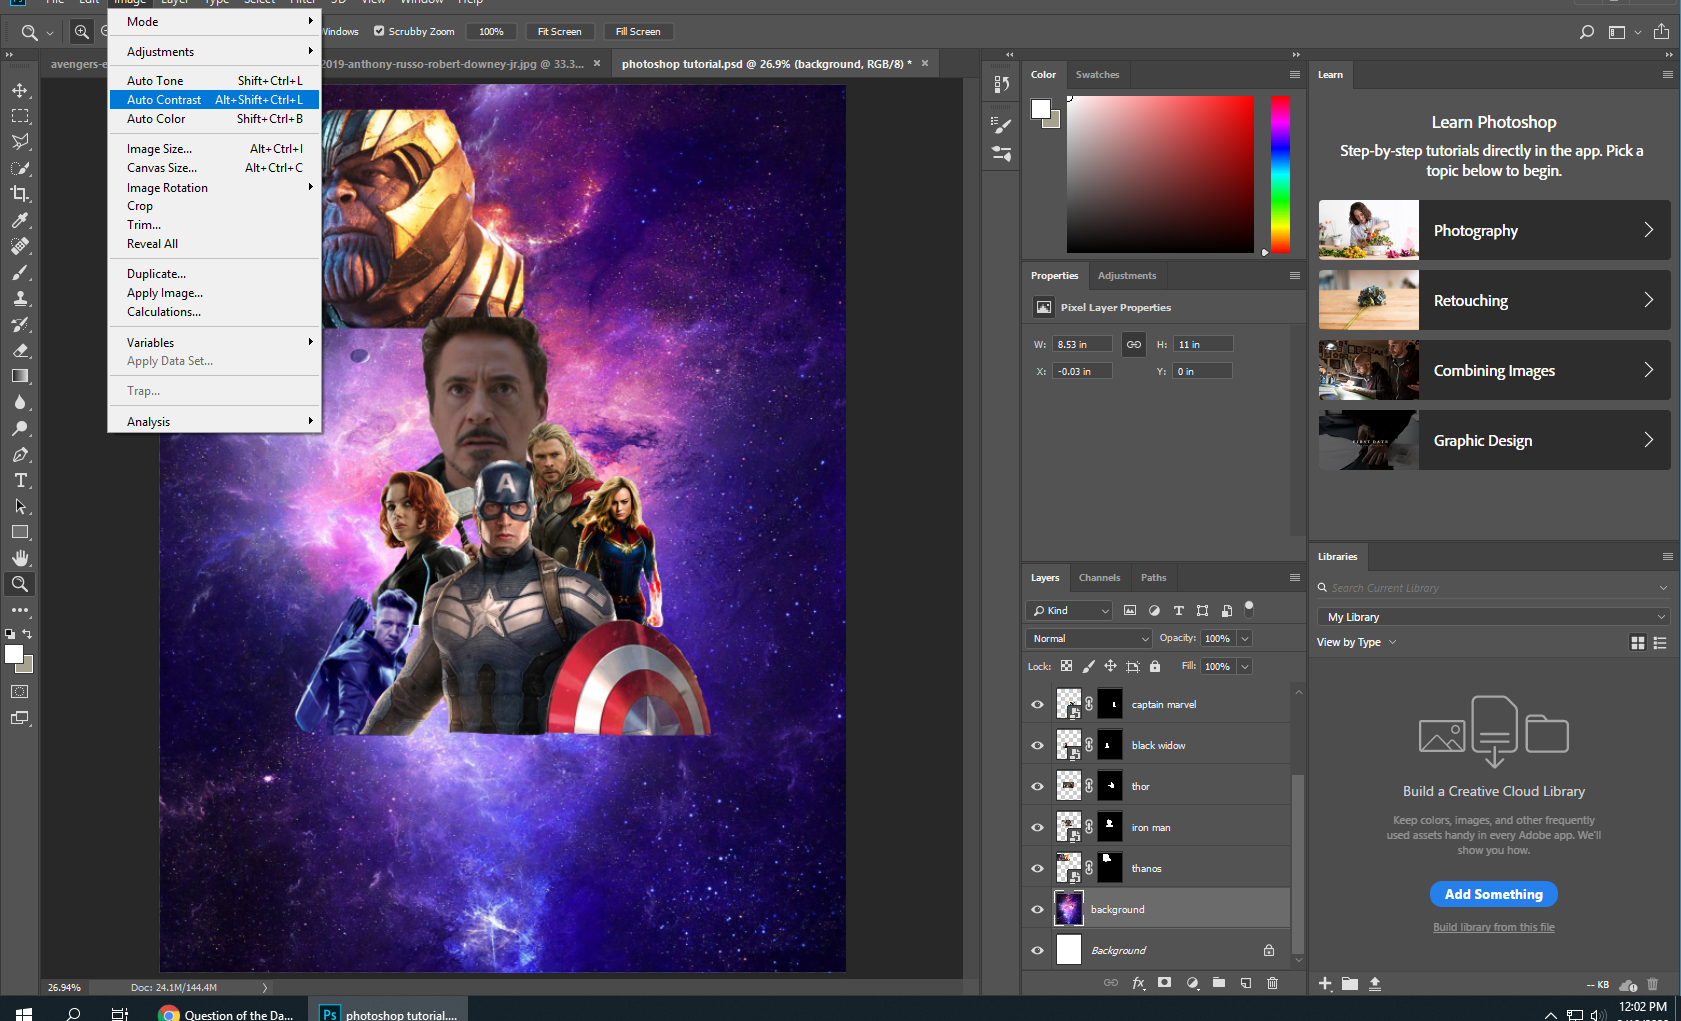Toggle the link width and height button
This screenshot has width=1681, height=1021.
pos(1134,344)
